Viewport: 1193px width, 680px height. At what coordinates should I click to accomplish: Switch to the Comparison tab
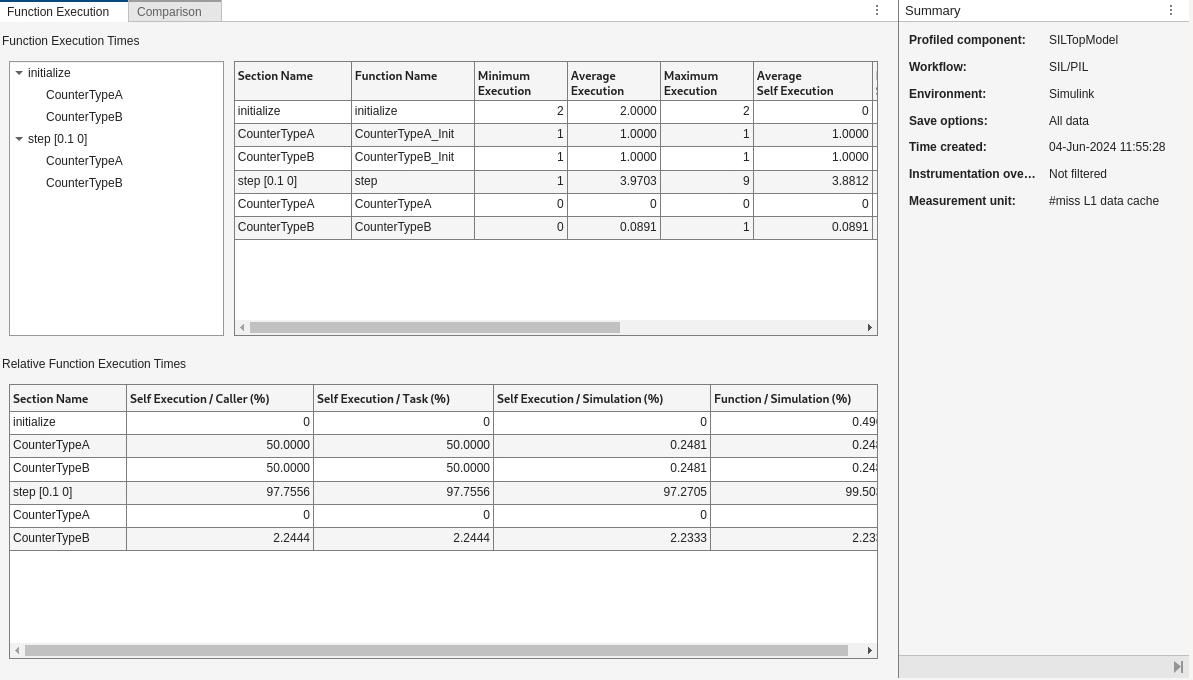click(169, 12)
